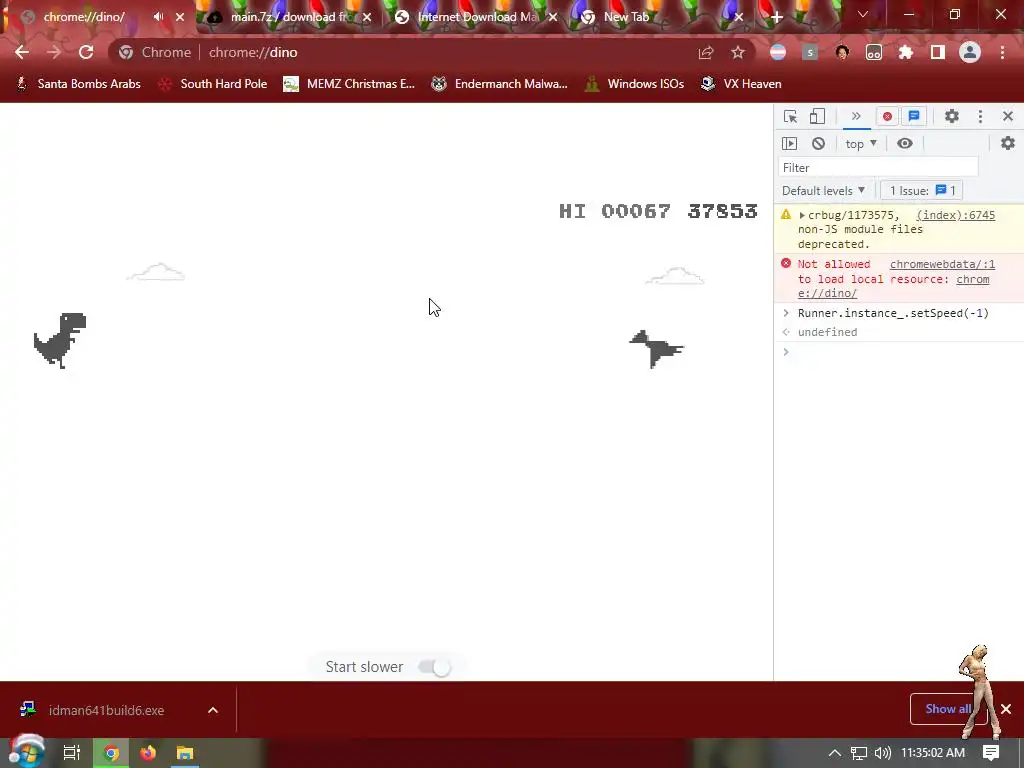Click Show all downloads
Image resolution: width=1024 pixels, height=768 pixels.
tap(948, 709)
